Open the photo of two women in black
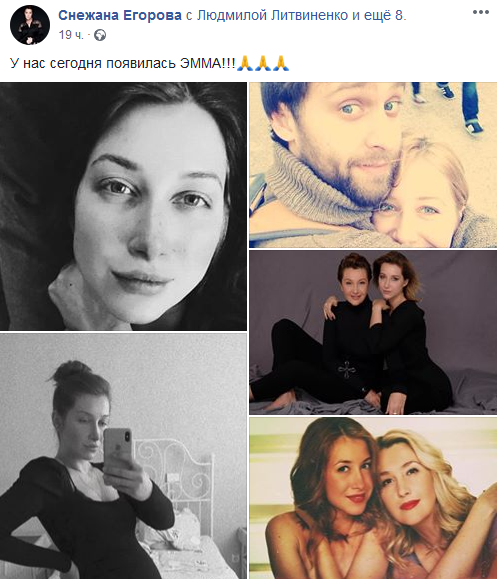The height and width of the screenshot is (579, 497). point(373,332)
